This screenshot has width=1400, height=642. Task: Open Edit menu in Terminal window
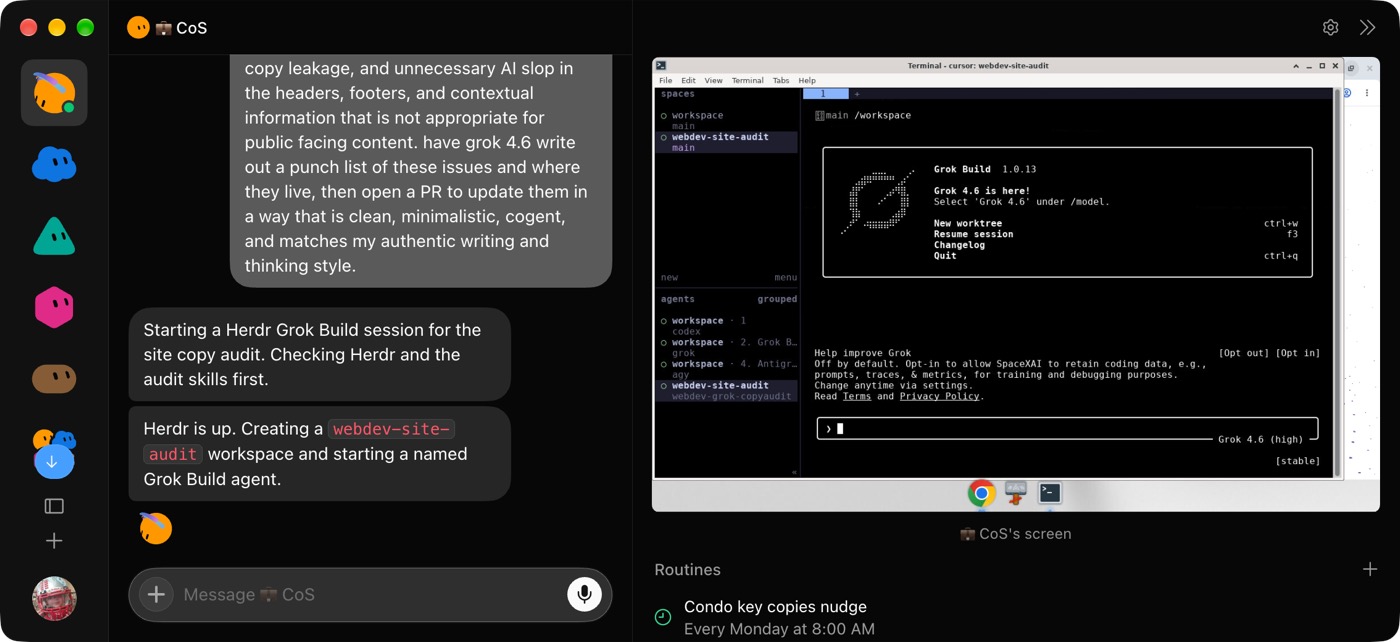tap(688, 80)
